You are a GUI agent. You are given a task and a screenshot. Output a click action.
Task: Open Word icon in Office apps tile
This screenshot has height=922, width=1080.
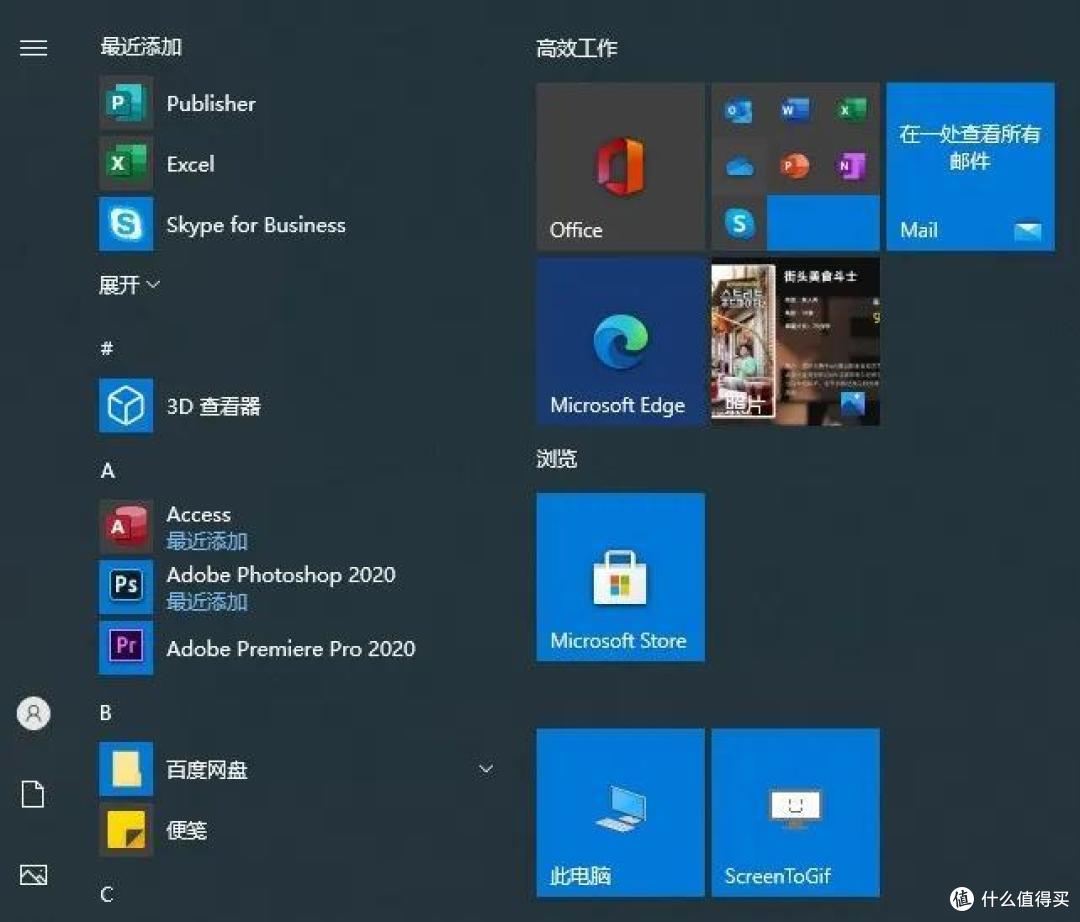click(795, 110)
